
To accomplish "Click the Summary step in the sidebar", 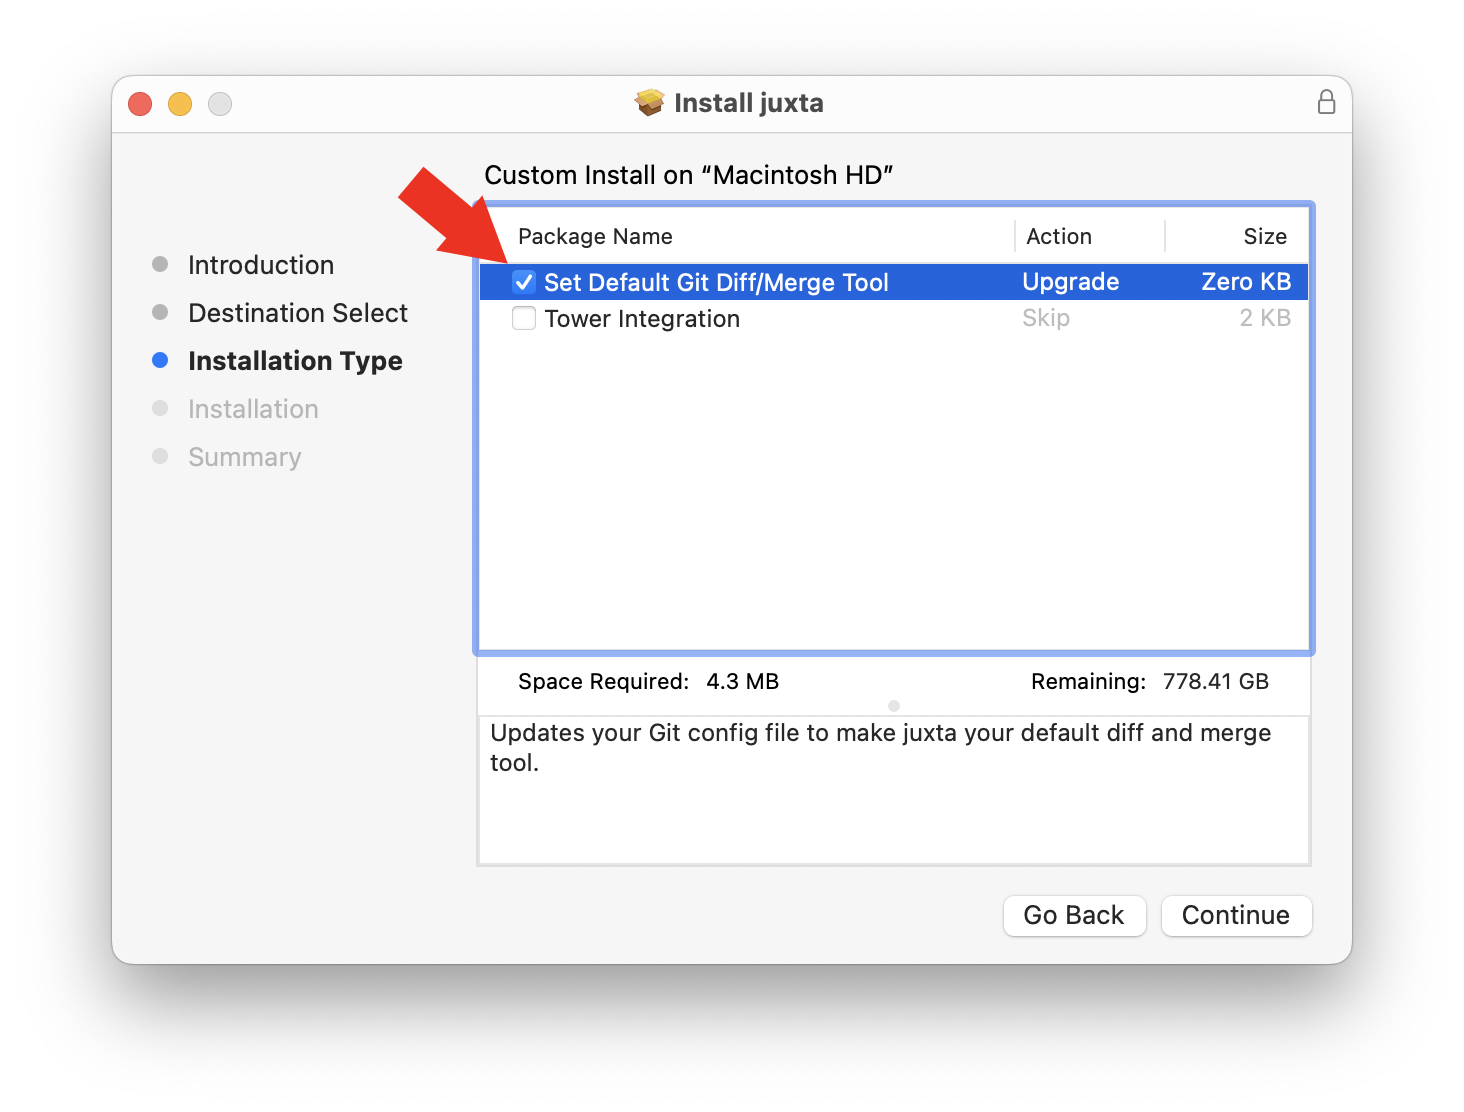I will pos(244,457).
